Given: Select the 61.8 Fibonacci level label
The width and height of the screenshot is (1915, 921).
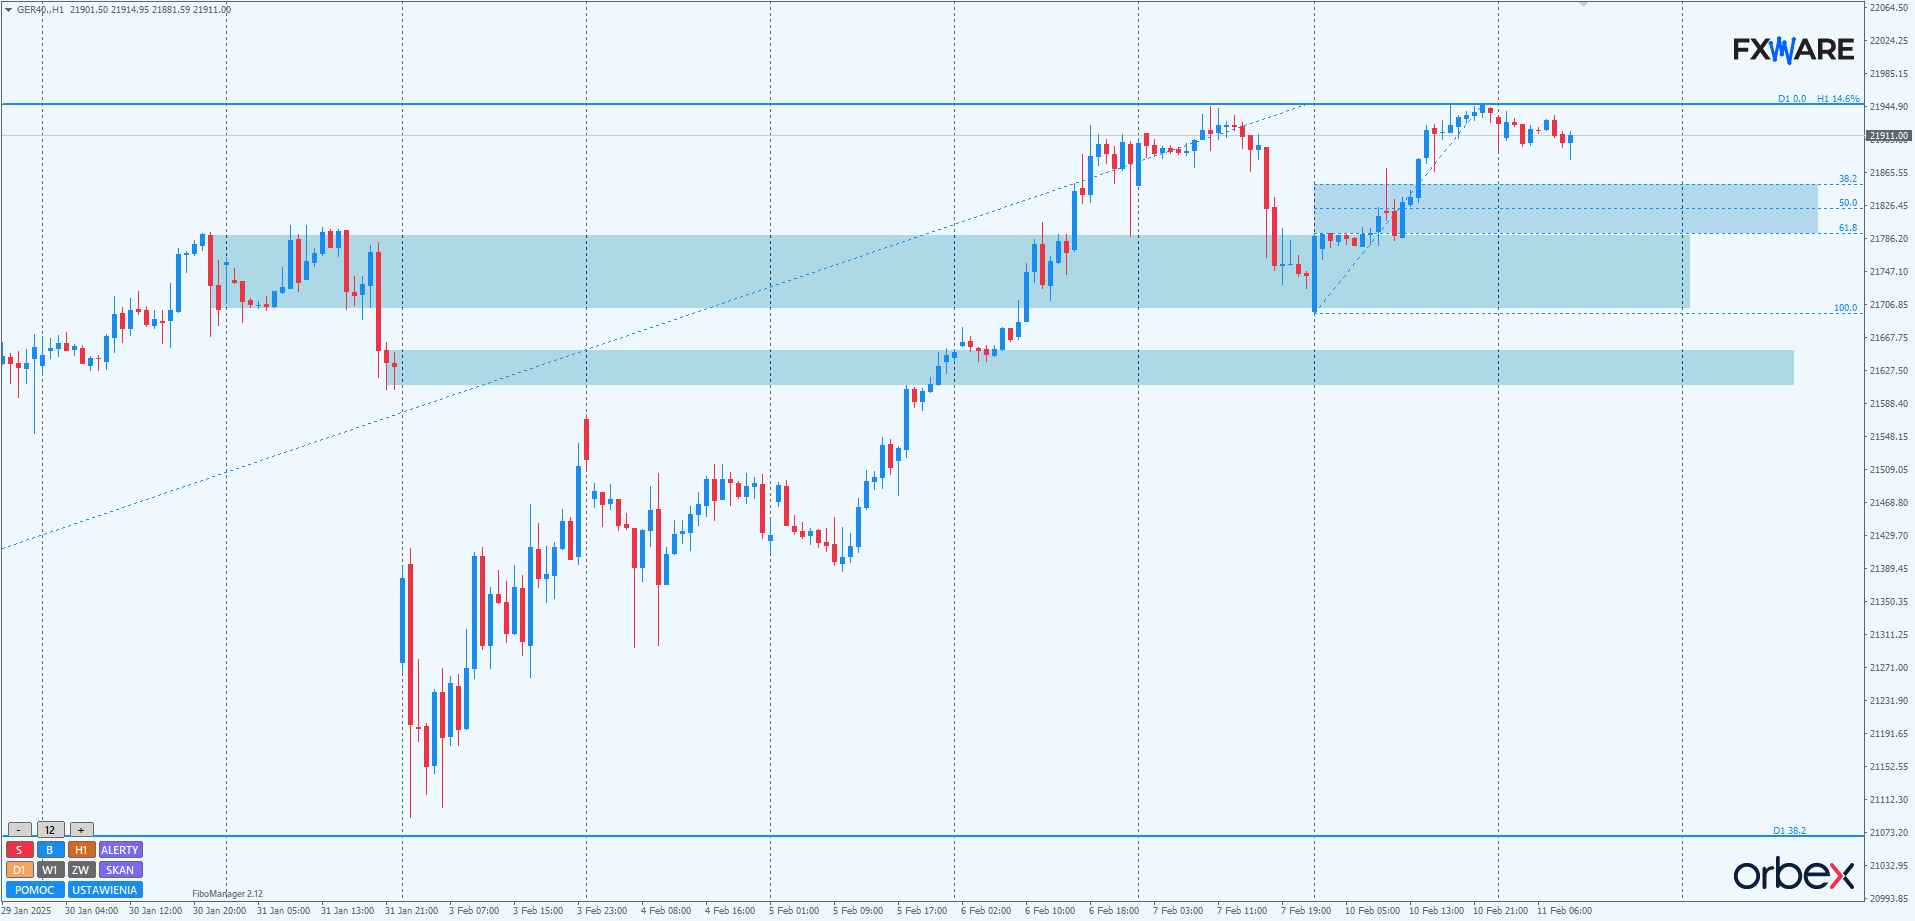Looking at the screenshot, I should [x=1847, y=228].
